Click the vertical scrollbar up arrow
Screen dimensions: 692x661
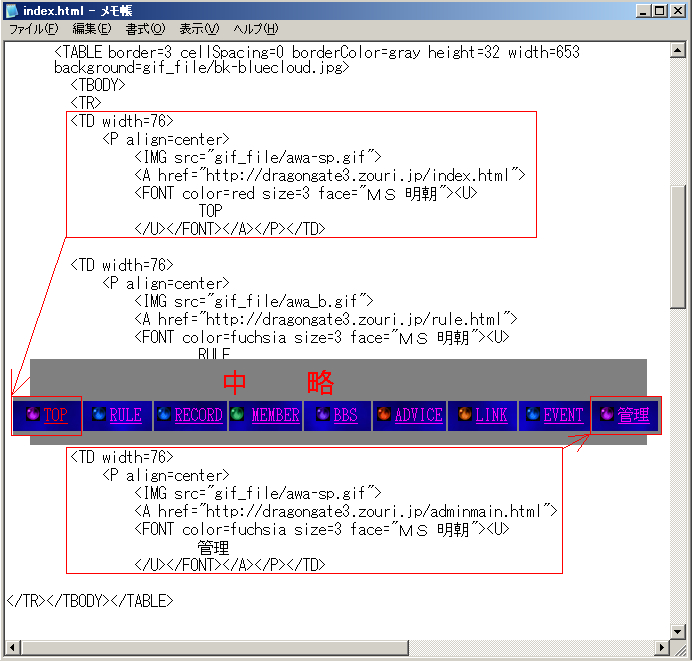coord(677,50)
